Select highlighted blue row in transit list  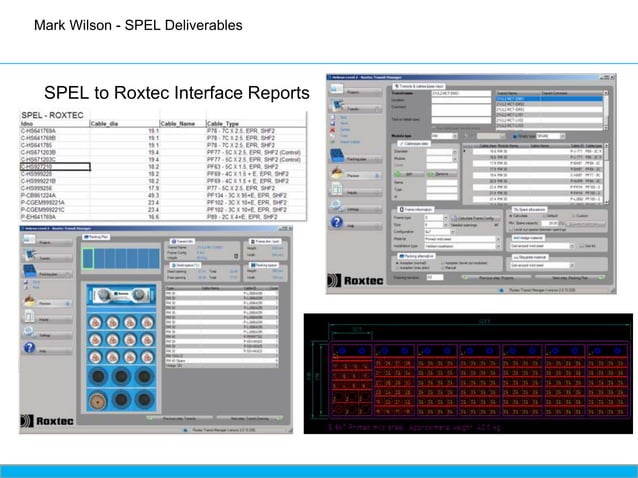tap(549, 99)
